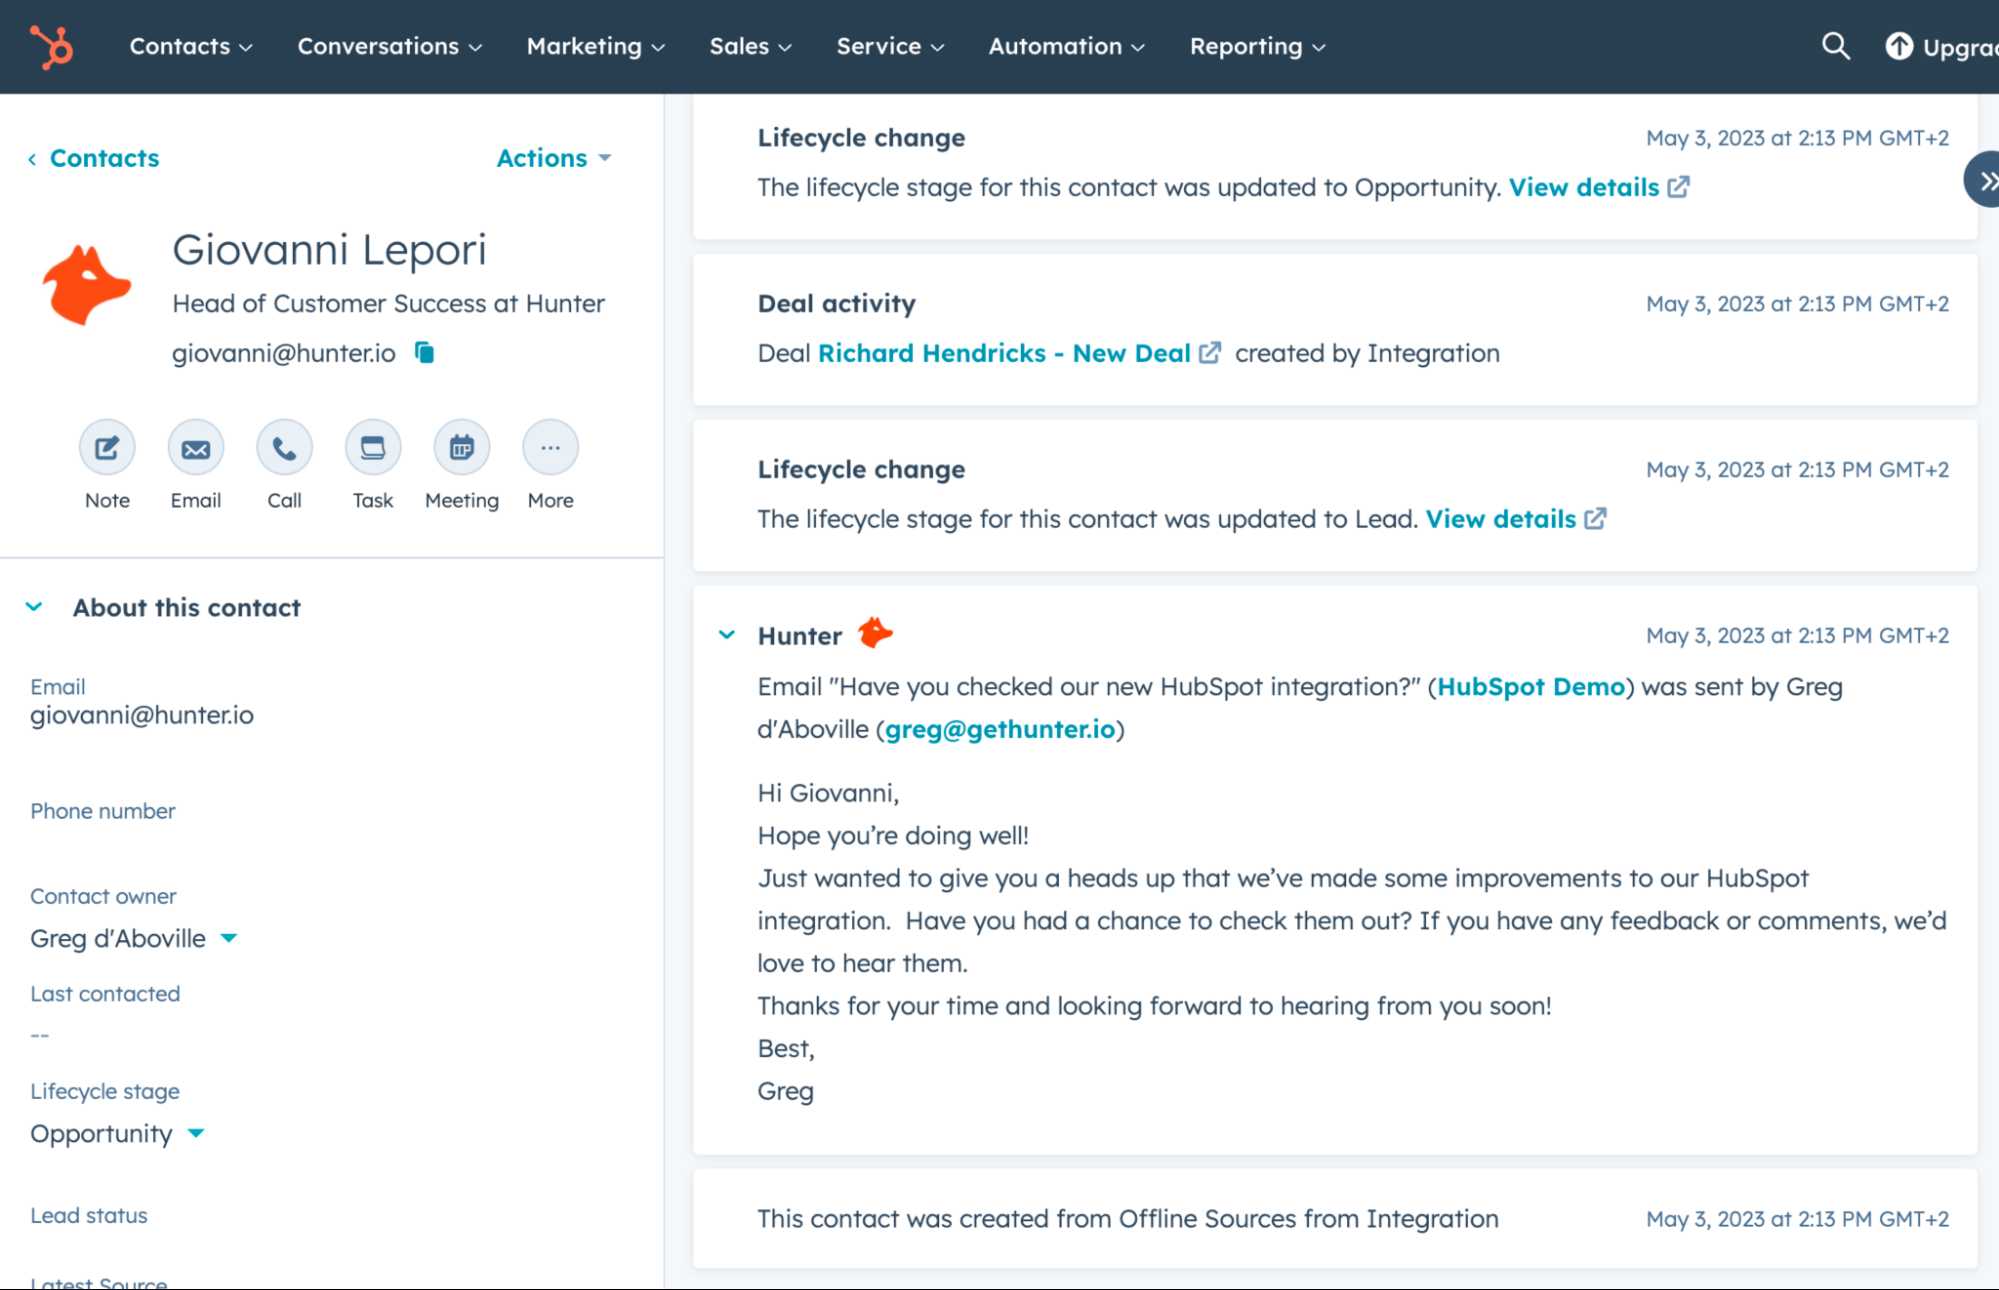Open Richard Hendricks - New Deal link

[1003, 353]
